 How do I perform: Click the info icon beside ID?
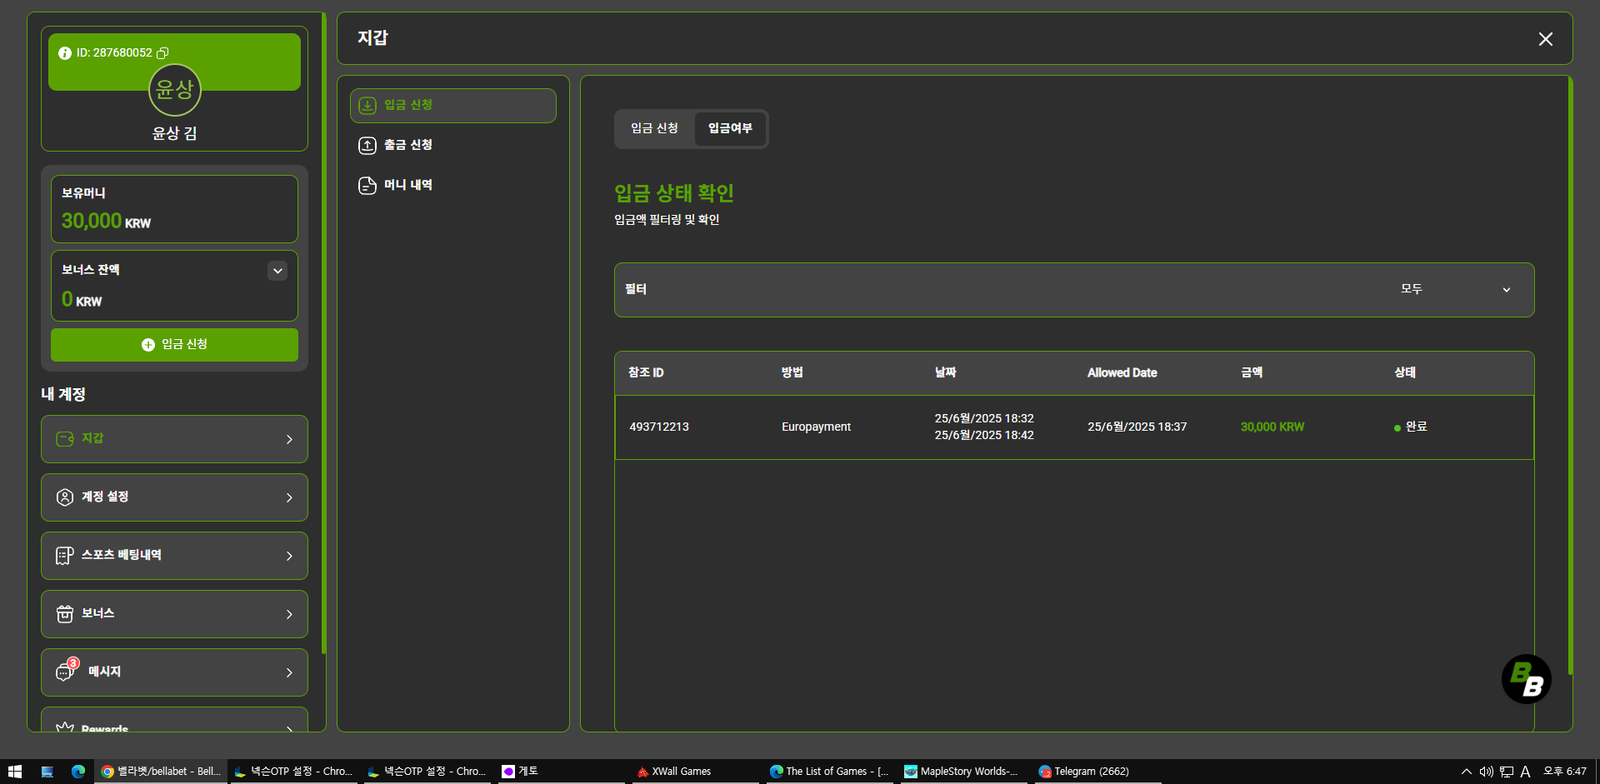[65, 53]
